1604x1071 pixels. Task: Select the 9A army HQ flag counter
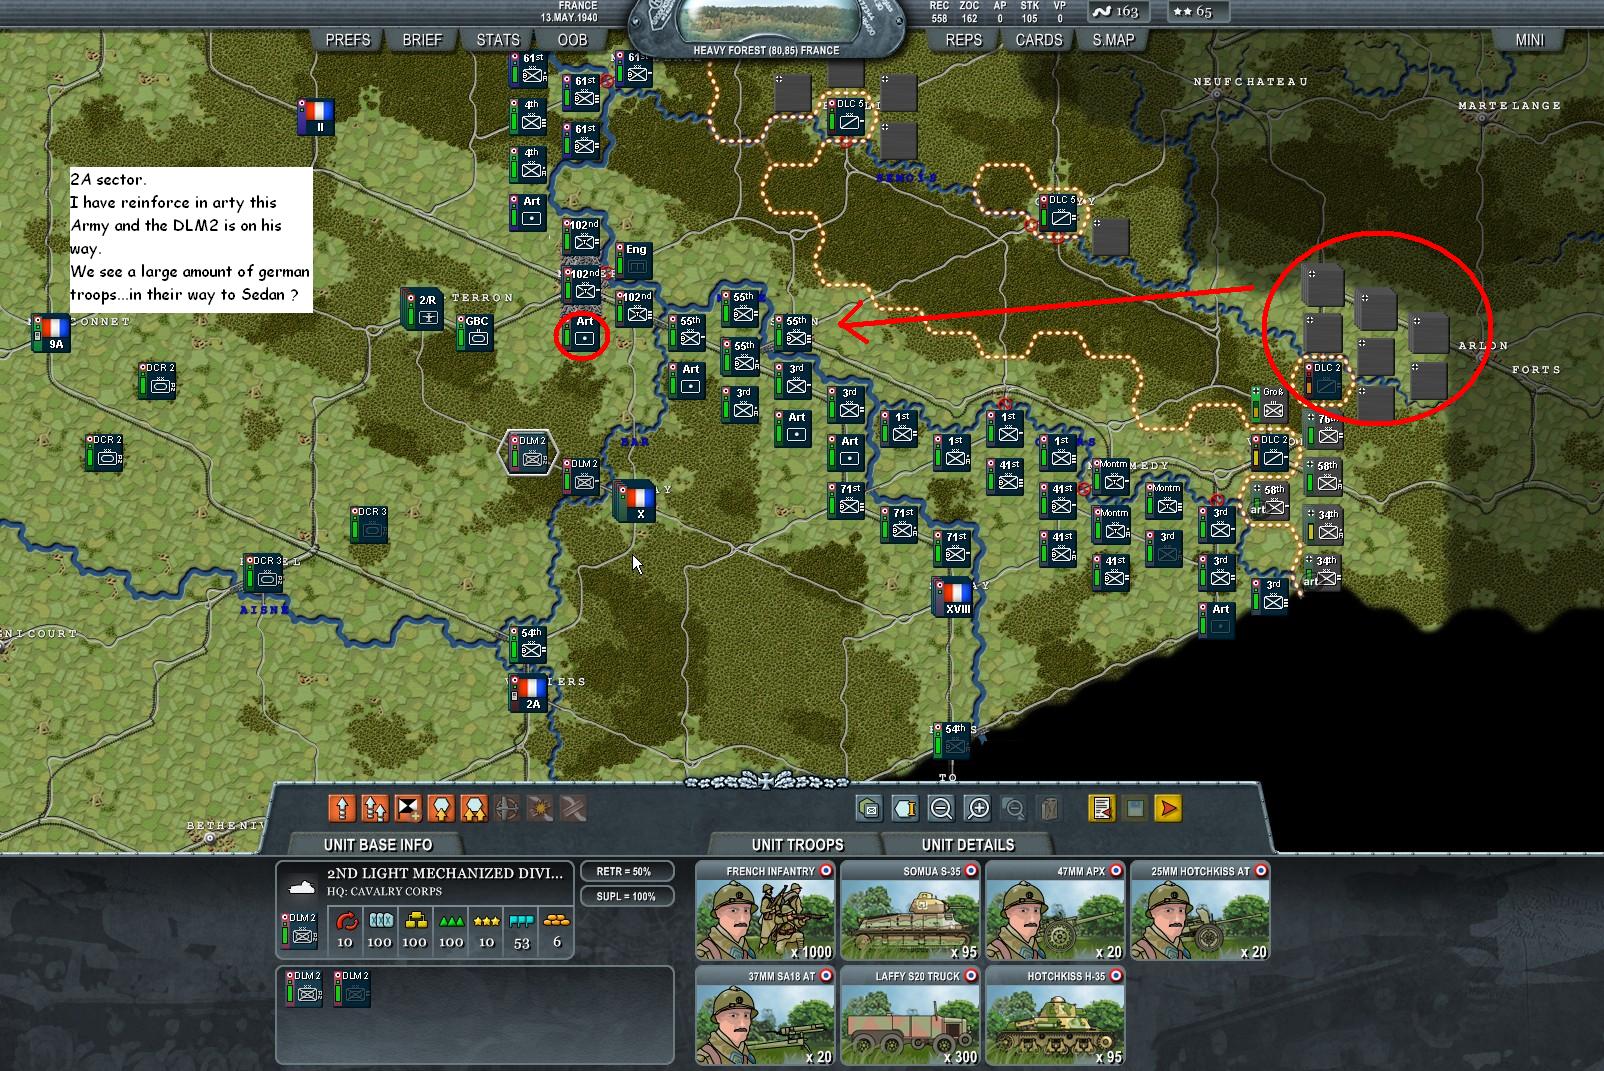[x=53, y=333]
